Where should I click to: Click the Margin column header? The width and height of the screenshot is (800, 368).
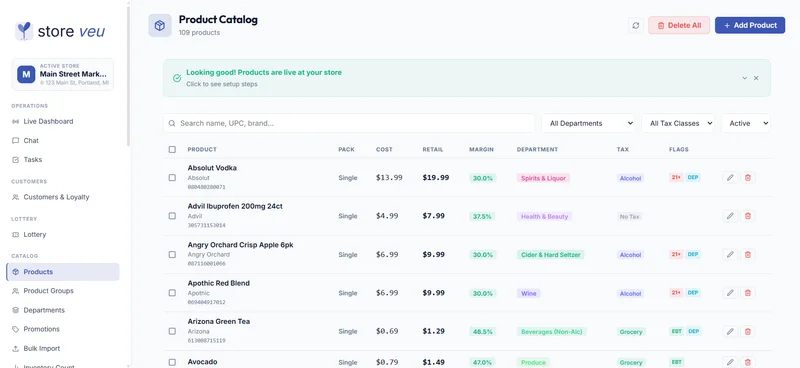tap(481, 150)
